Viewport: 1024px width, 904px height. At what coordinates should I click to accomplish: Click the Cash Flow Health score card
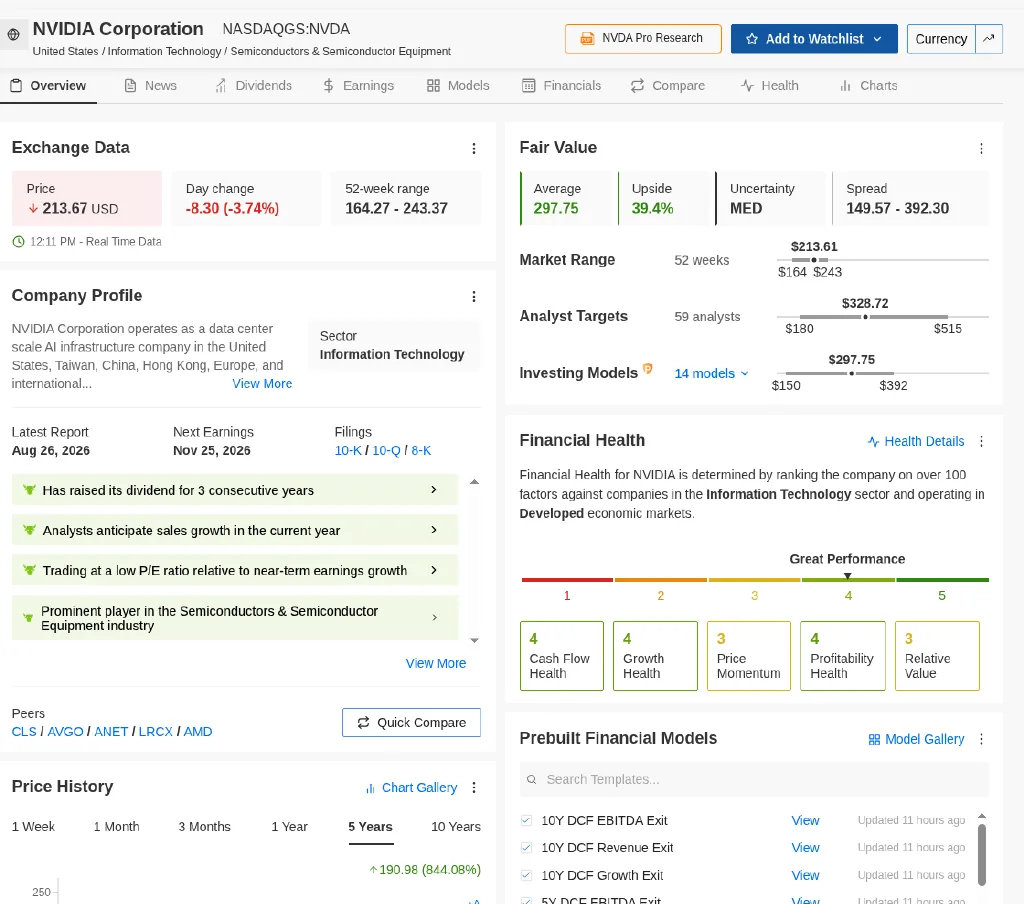562,656
